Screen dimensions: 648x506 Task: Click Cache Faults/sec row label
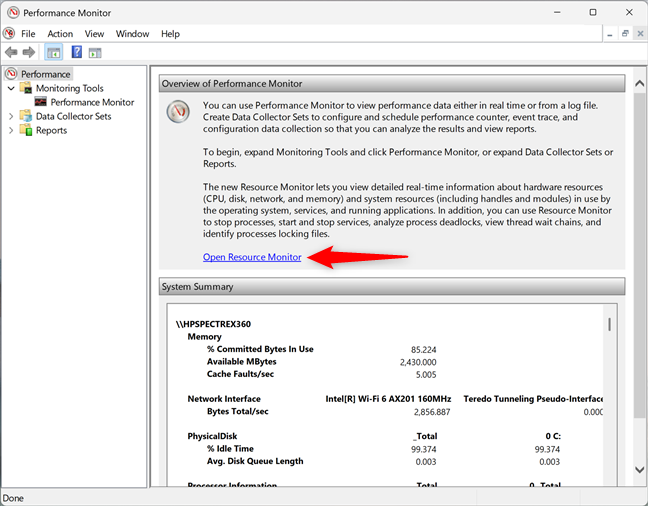[x=240, y=374]
